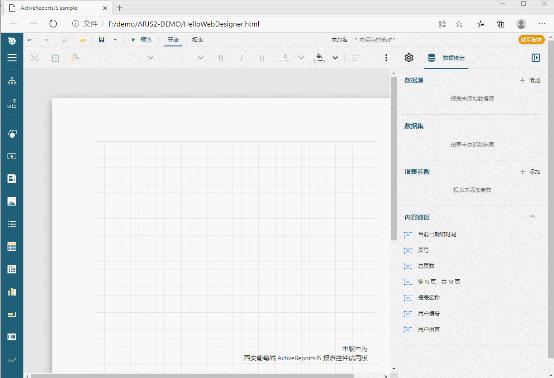The height and width of the screenshot is (378, 554).
Task: Click the design canvas horizontal scrollbar
Action: pos(192,376)
